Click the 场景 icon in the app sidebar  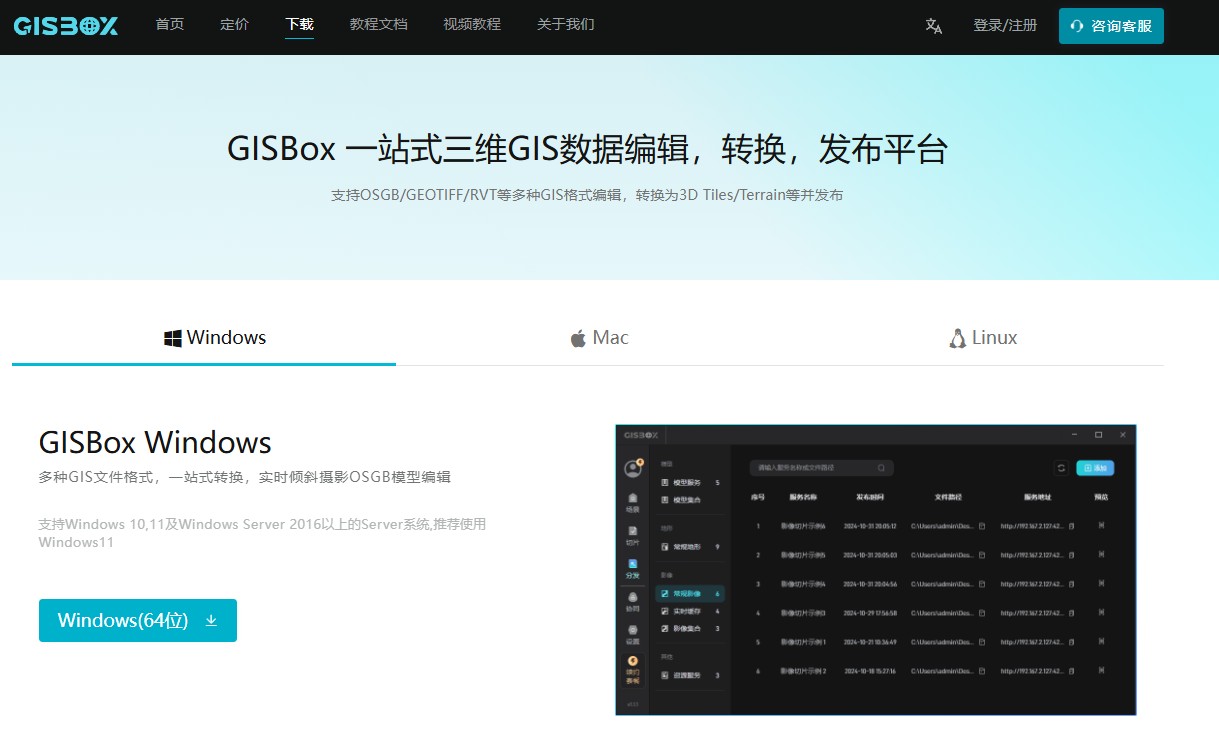click(x=632, y=502)
